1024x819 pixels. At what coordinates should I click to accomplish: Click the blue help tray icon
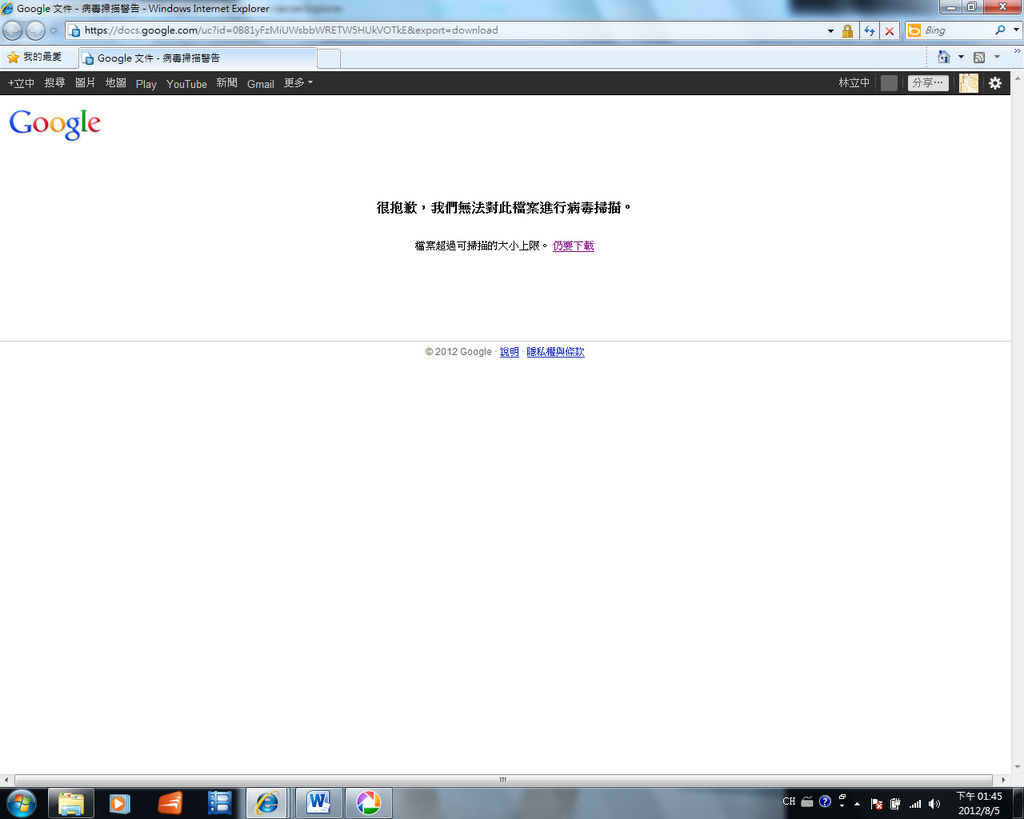[x=825, y=801]
